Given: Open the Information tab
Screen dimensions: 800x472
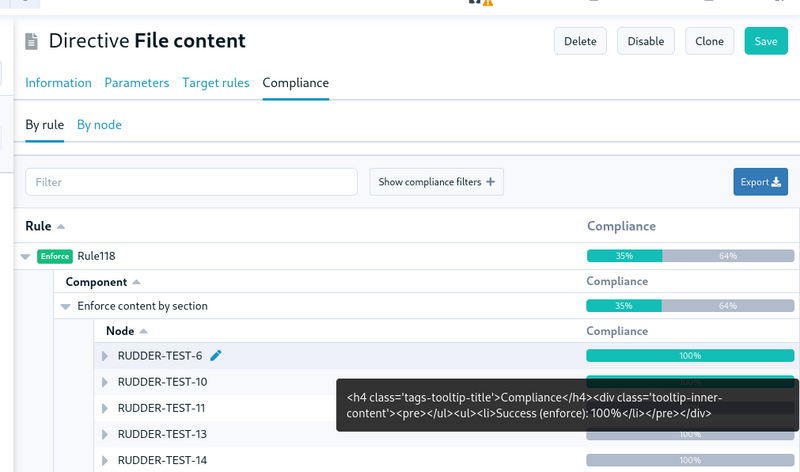Looking at the screenshot, I should tap(58, 83).
